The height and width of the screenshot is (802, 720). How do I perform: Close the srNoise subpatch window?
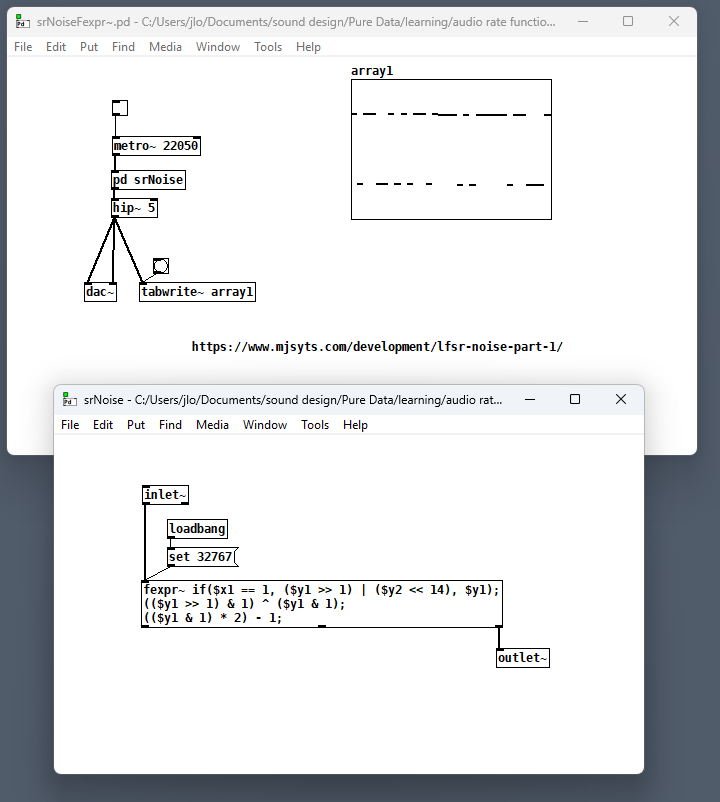621,399
